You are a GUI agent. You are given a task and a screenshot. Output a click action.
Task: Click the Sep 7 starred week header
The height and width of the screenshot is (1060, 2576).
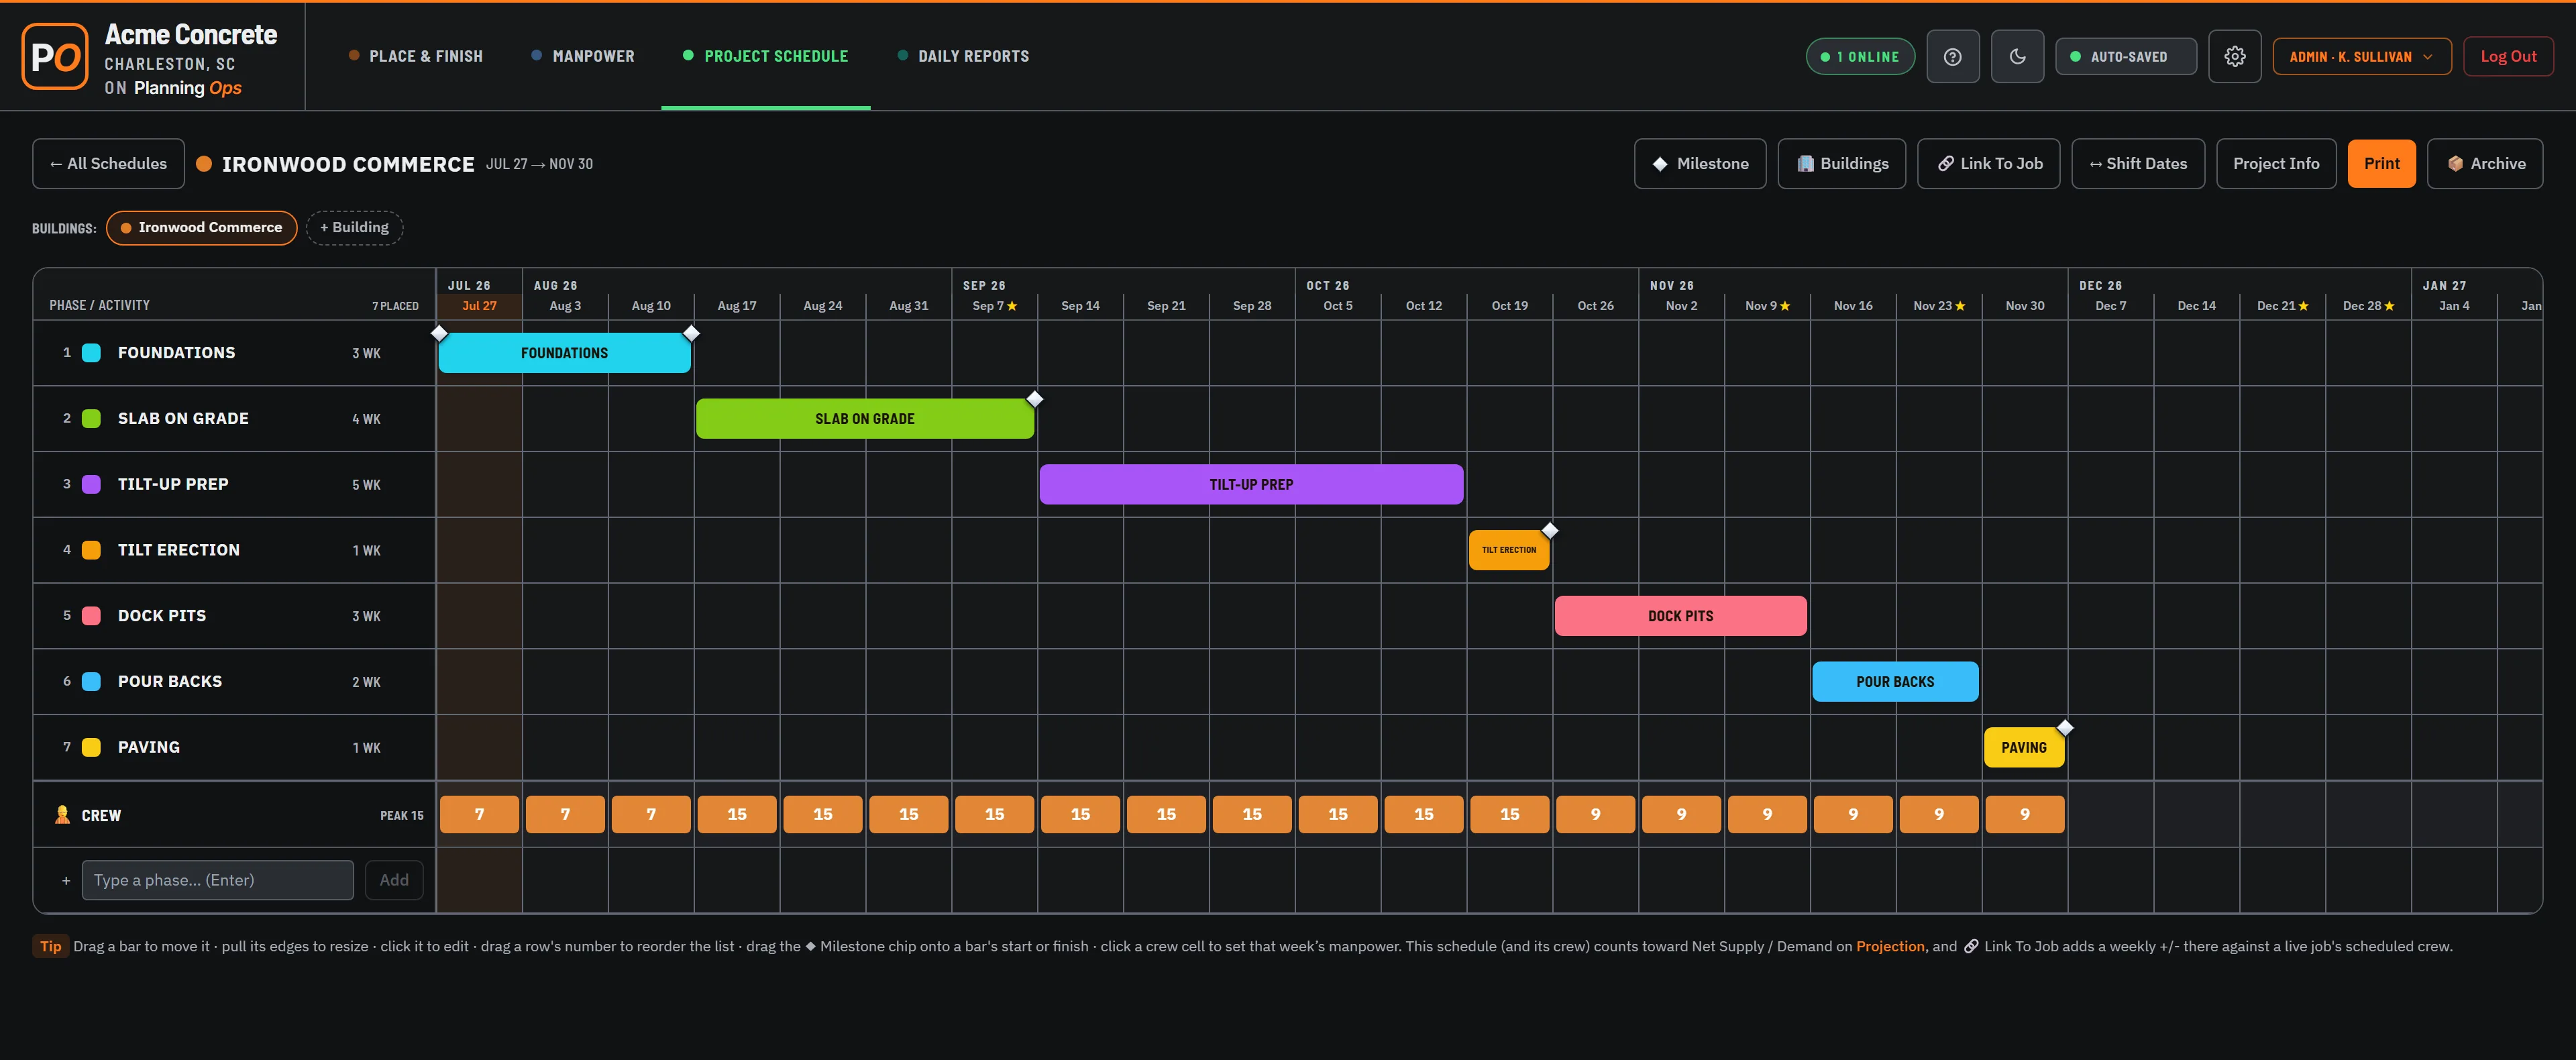[994, 306]
